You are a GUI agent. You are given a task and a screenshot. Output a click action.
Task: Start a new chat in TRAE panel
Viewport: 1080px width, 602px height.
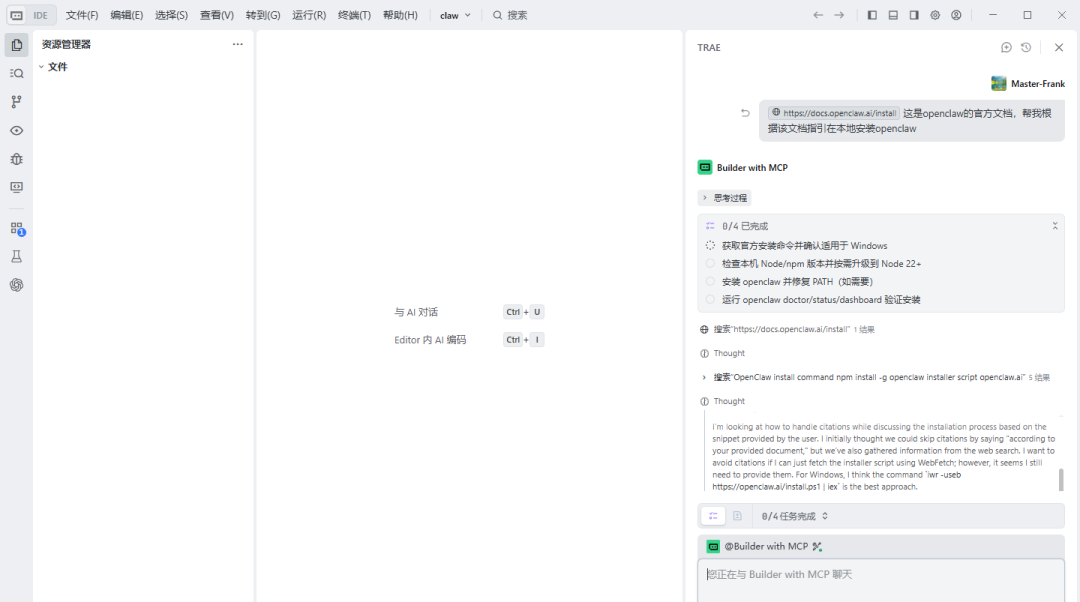click(1006, 48)
